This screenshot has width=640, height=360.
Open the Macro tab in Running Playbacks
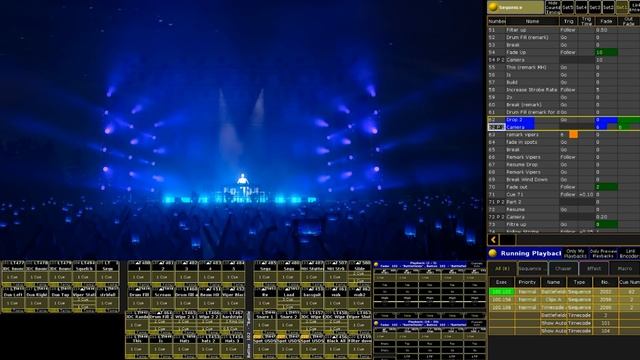[x=625, y=269]
